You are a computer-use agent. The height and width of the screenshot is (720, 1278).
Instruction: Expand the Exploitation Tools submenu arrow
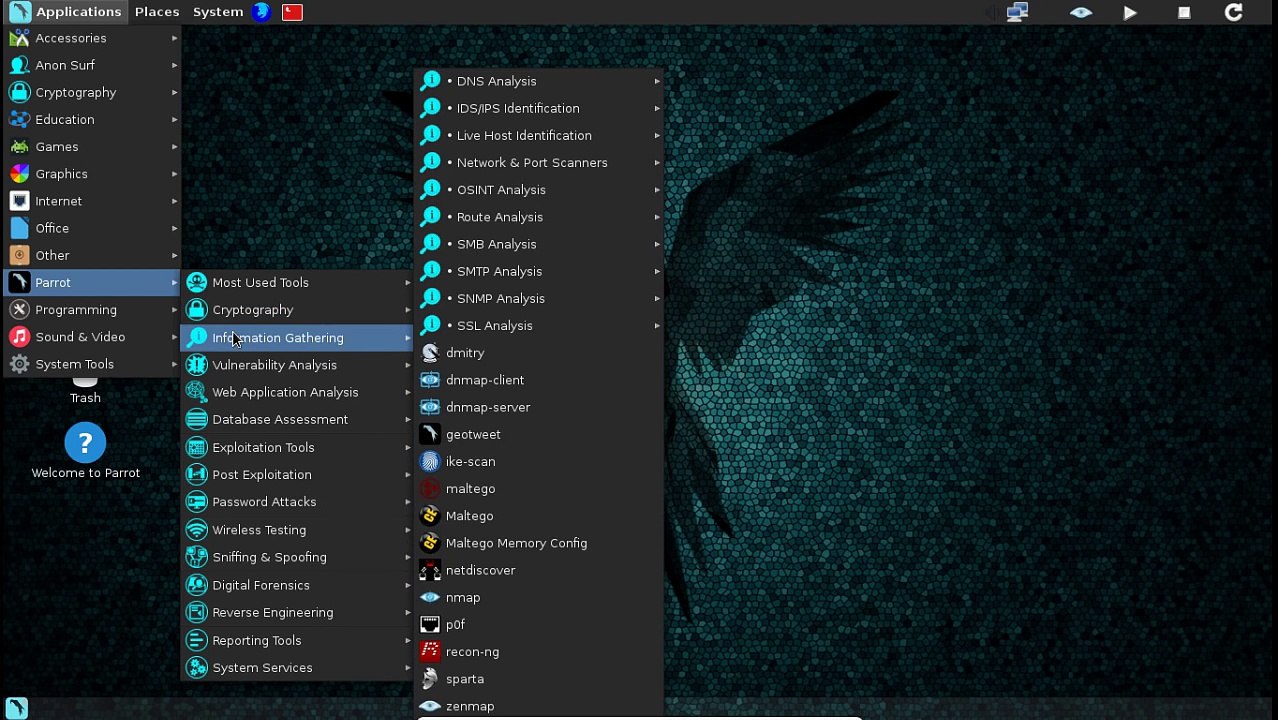coord(407,447)
